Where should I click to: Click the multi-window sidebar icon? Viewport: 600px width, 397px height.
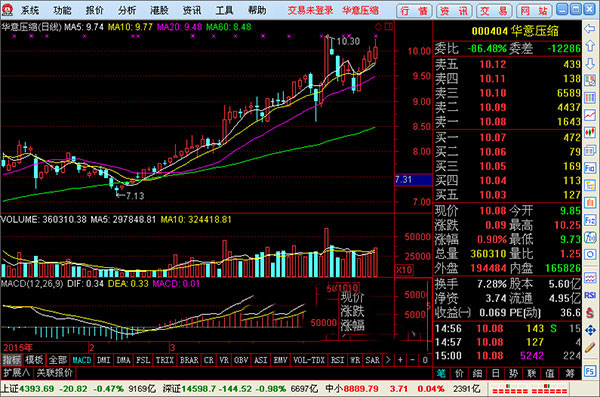pyautogui.click(x=590, y=150)
